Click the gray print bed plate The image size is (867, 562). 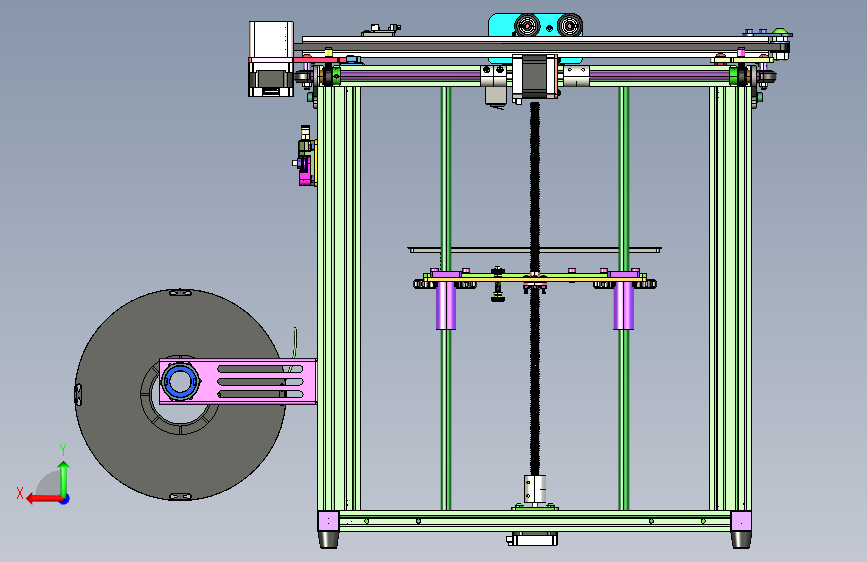pos(535,250)
